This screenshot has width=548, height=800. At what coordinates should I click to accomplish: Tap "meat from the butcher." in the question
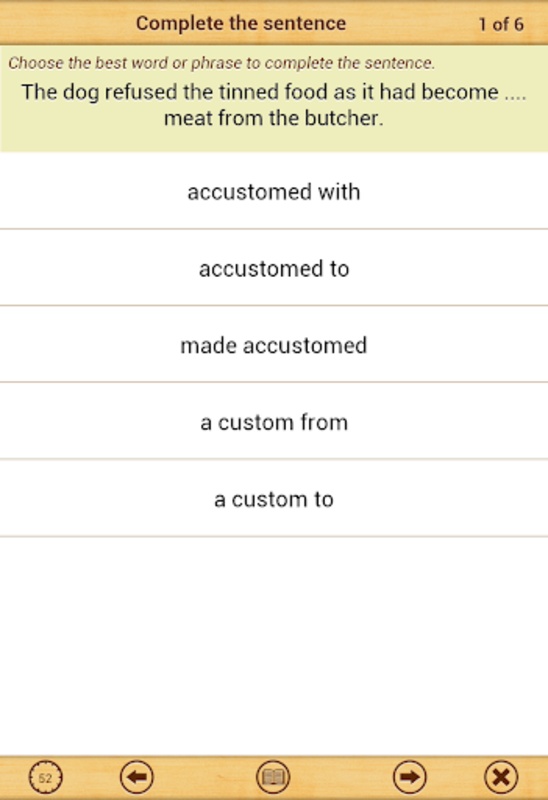click(x=273, y=118)
